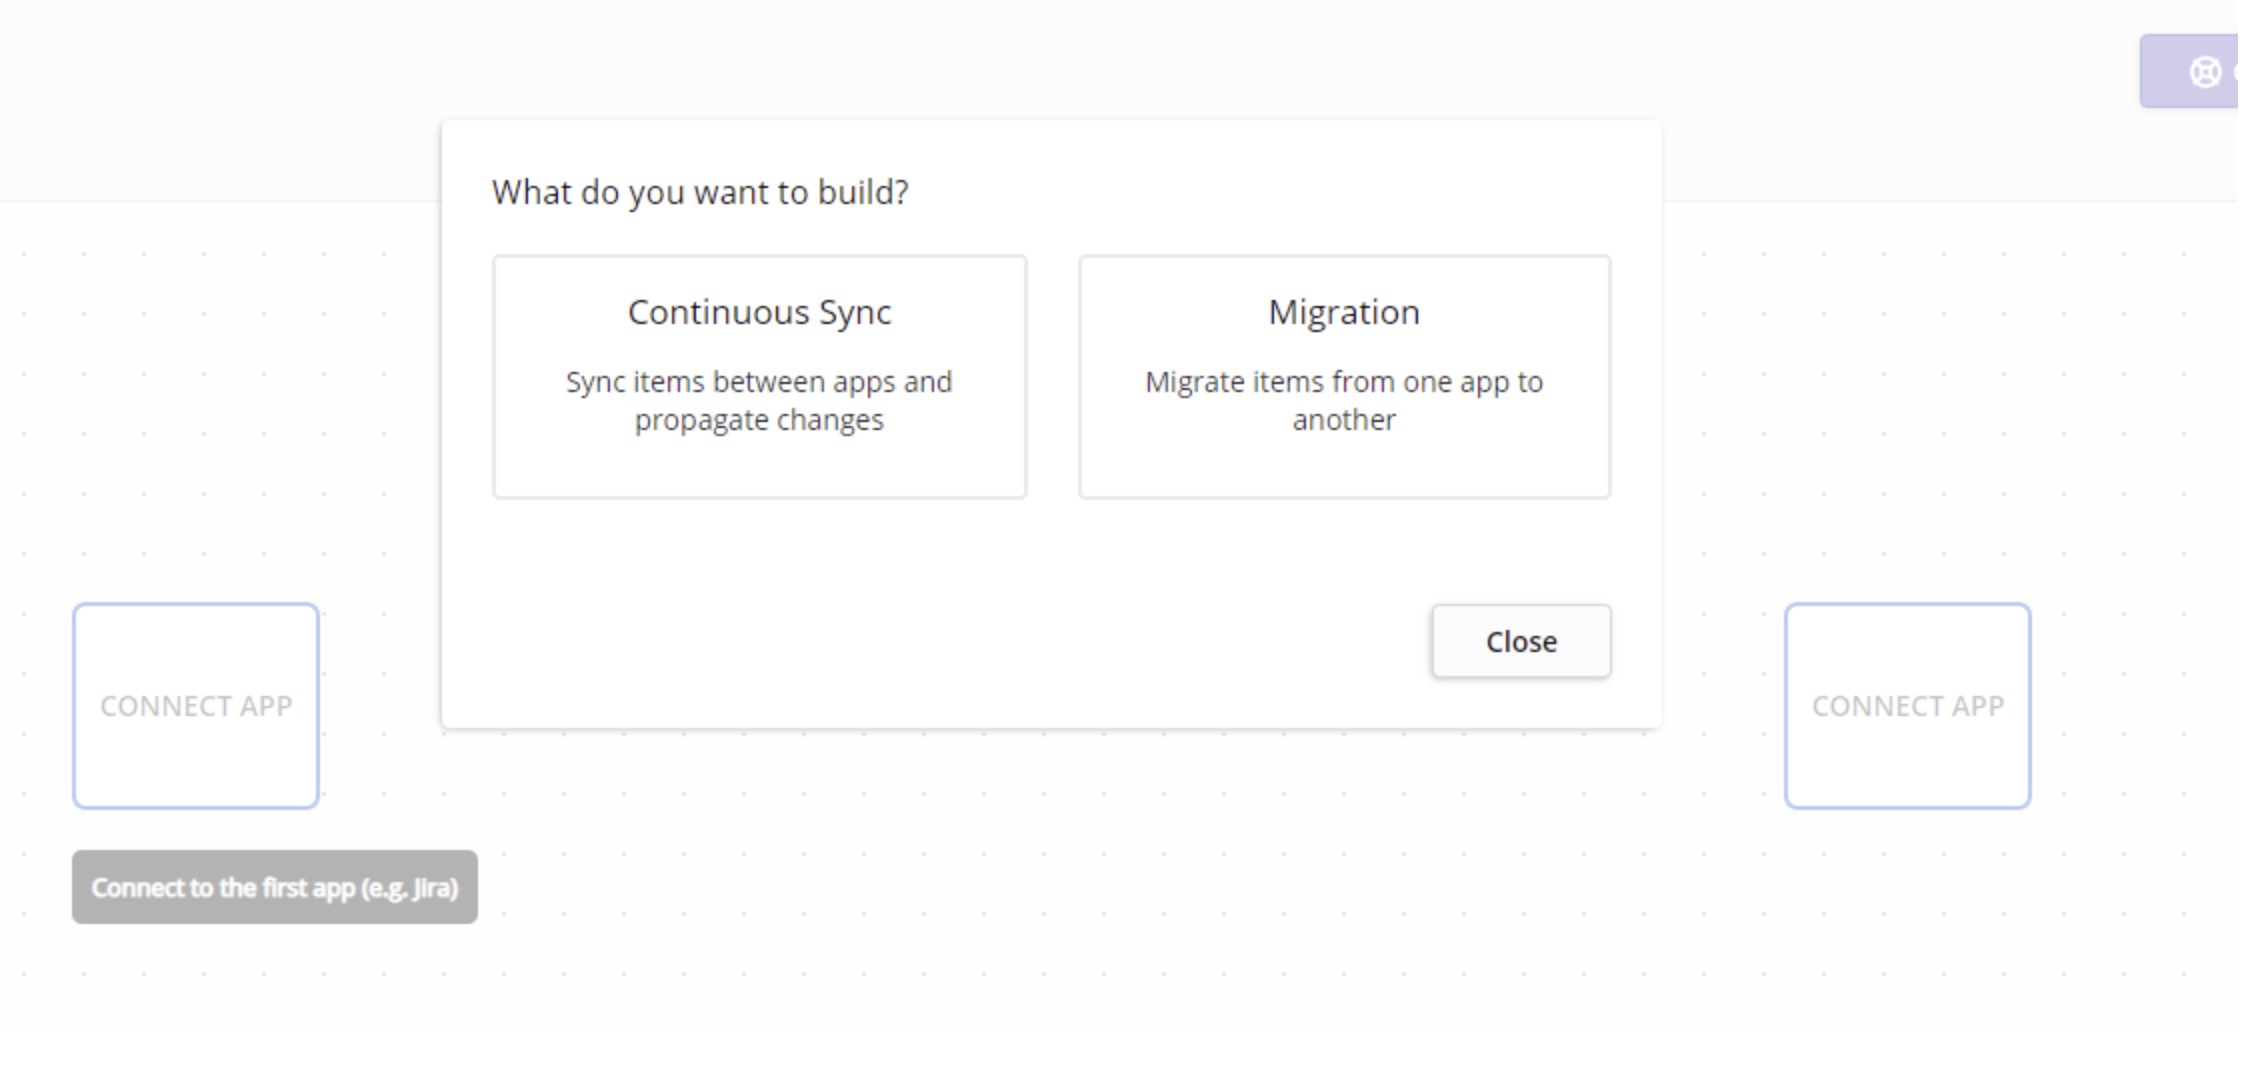Click the life-ring icon in purple toolbar
Image resolution: width=2242 pixels, height=1078 pixels.
2205,71
